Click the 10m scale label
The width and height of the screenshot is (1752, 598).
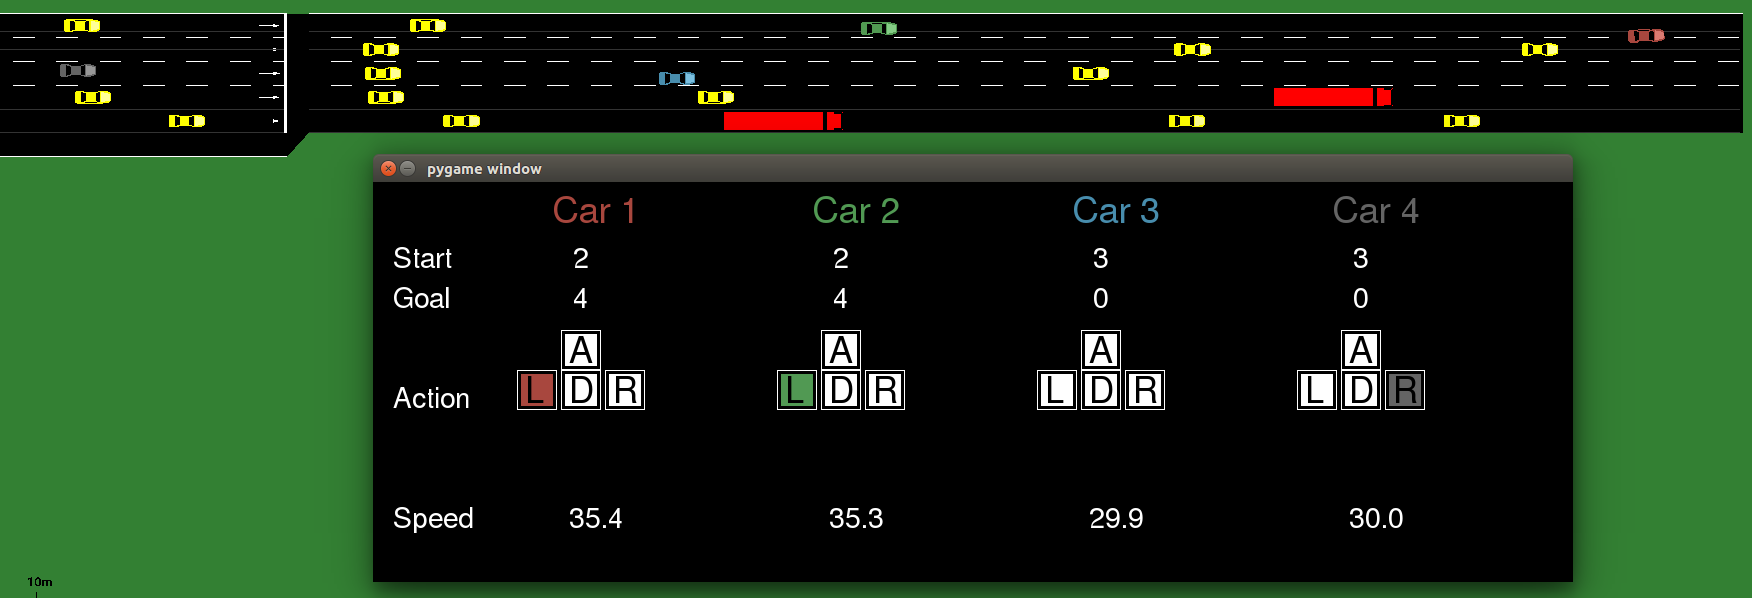40,582
